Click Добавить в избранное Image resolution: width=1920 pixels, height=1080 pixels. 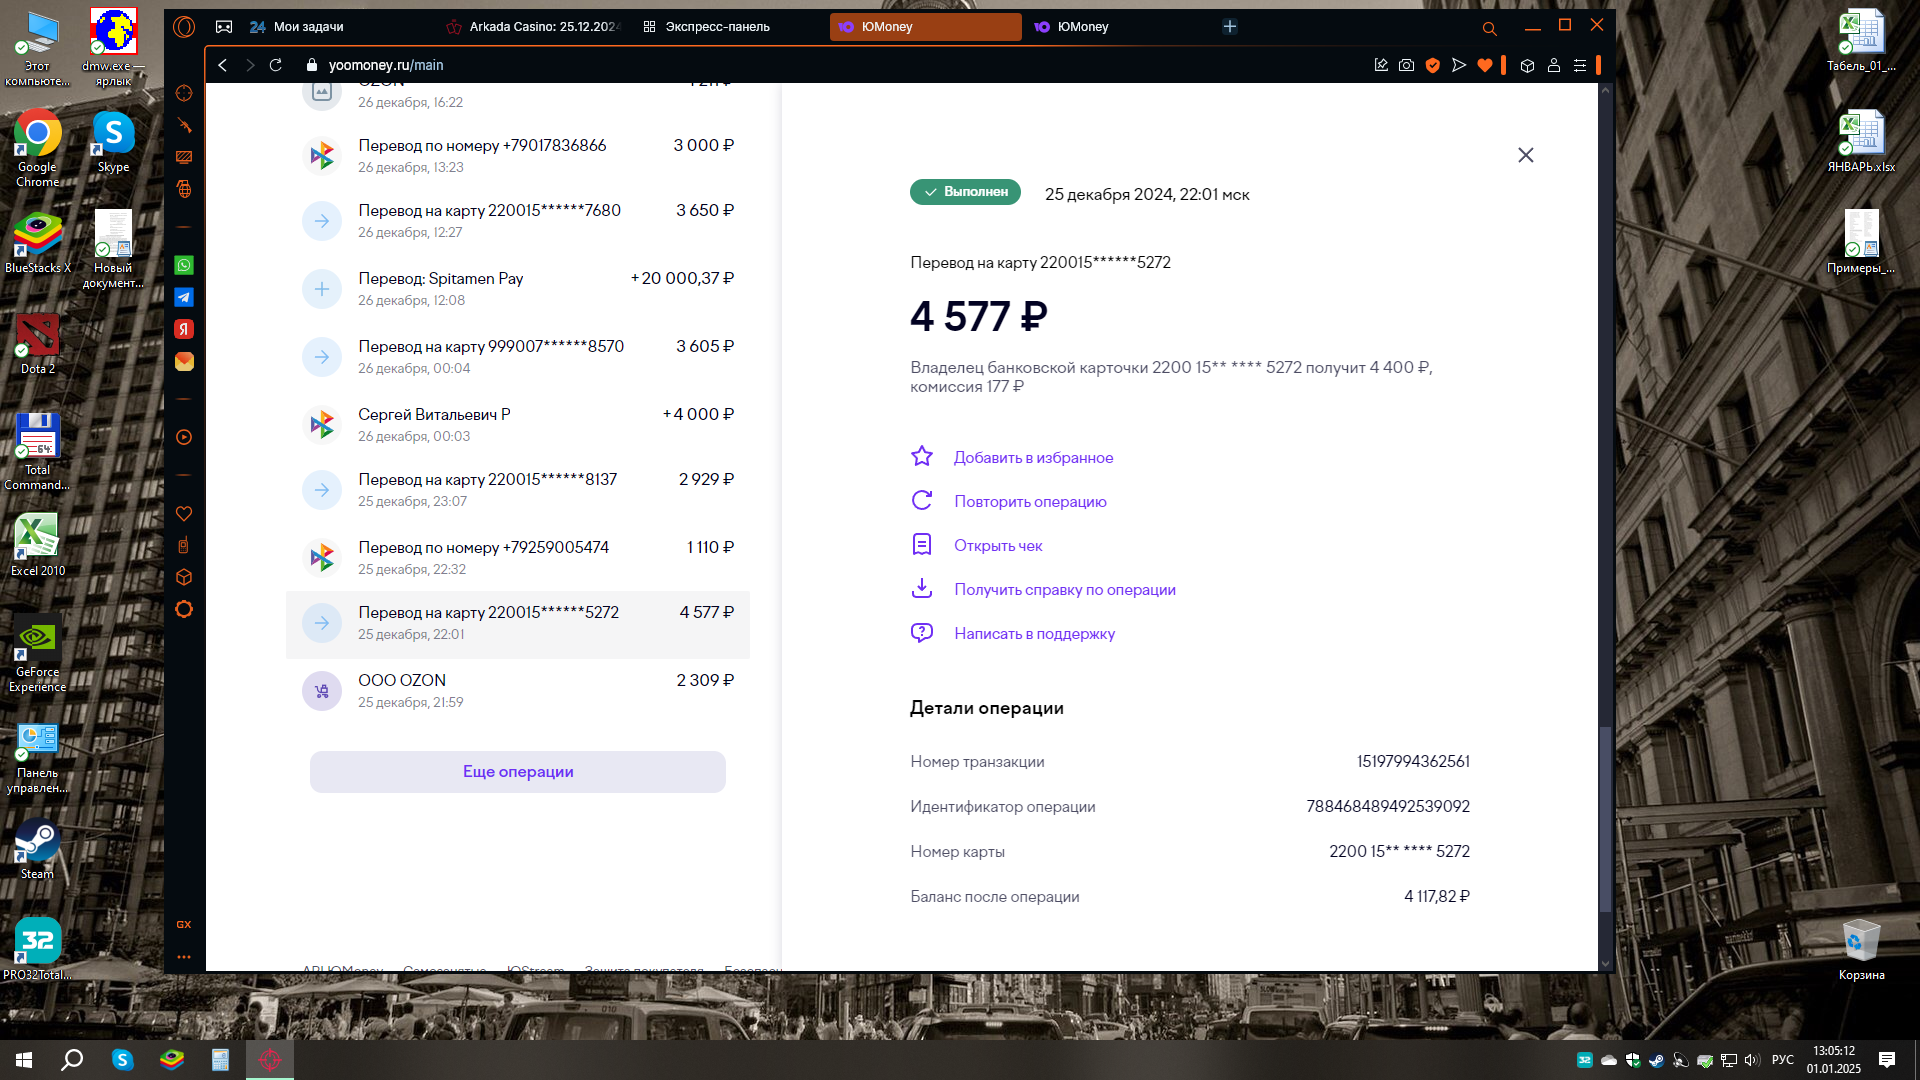tap(1033, 458)
